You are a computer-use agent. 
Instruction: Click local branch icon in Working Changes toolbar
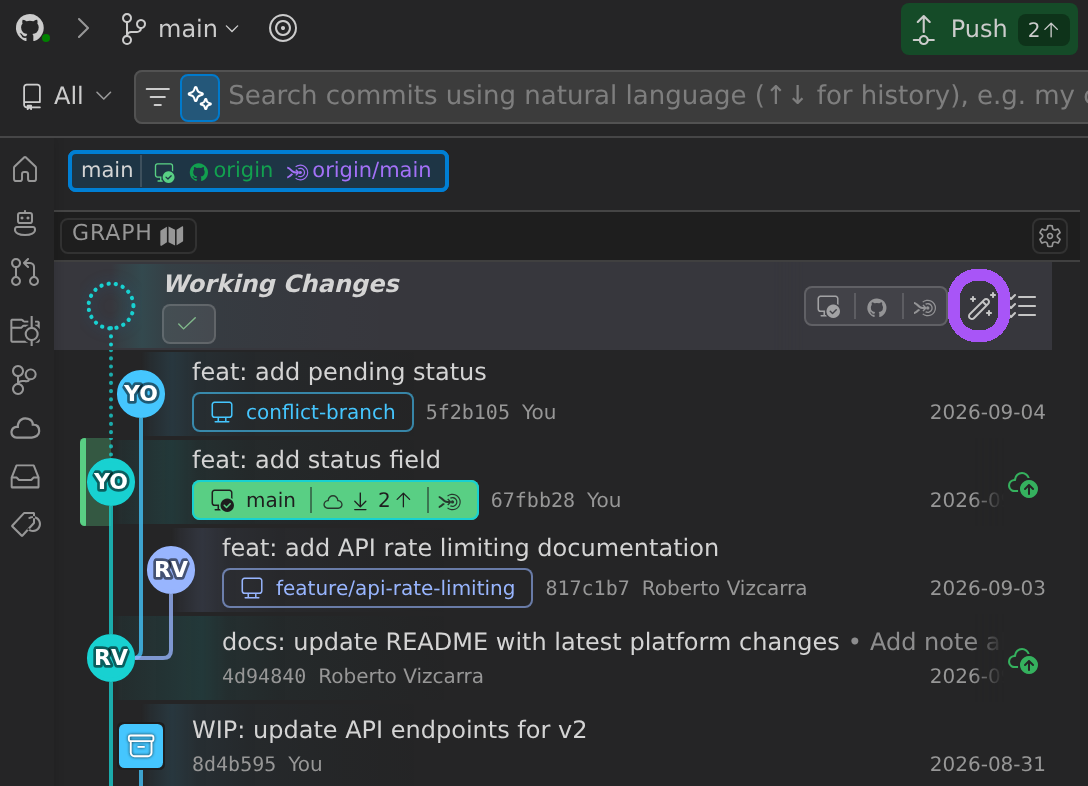point(828,307)
